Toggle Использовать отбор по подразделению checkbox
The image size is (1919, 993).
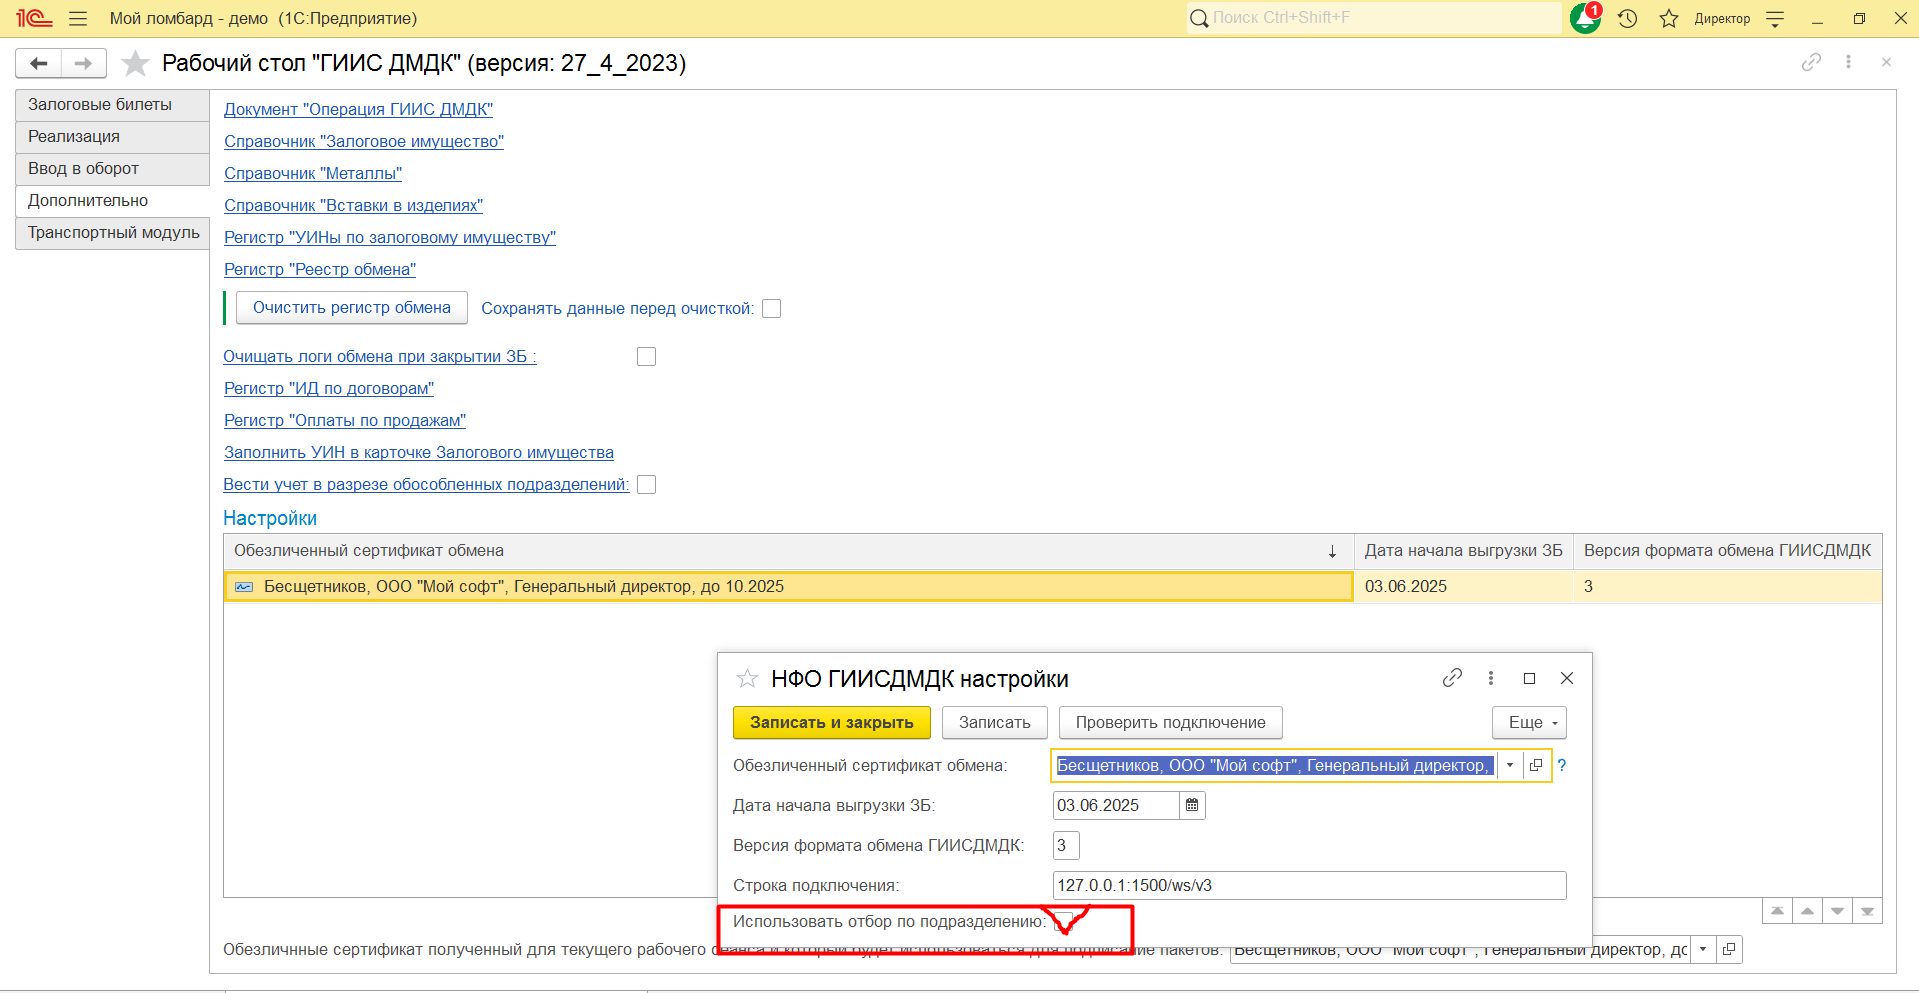(x=1064, y=921)
